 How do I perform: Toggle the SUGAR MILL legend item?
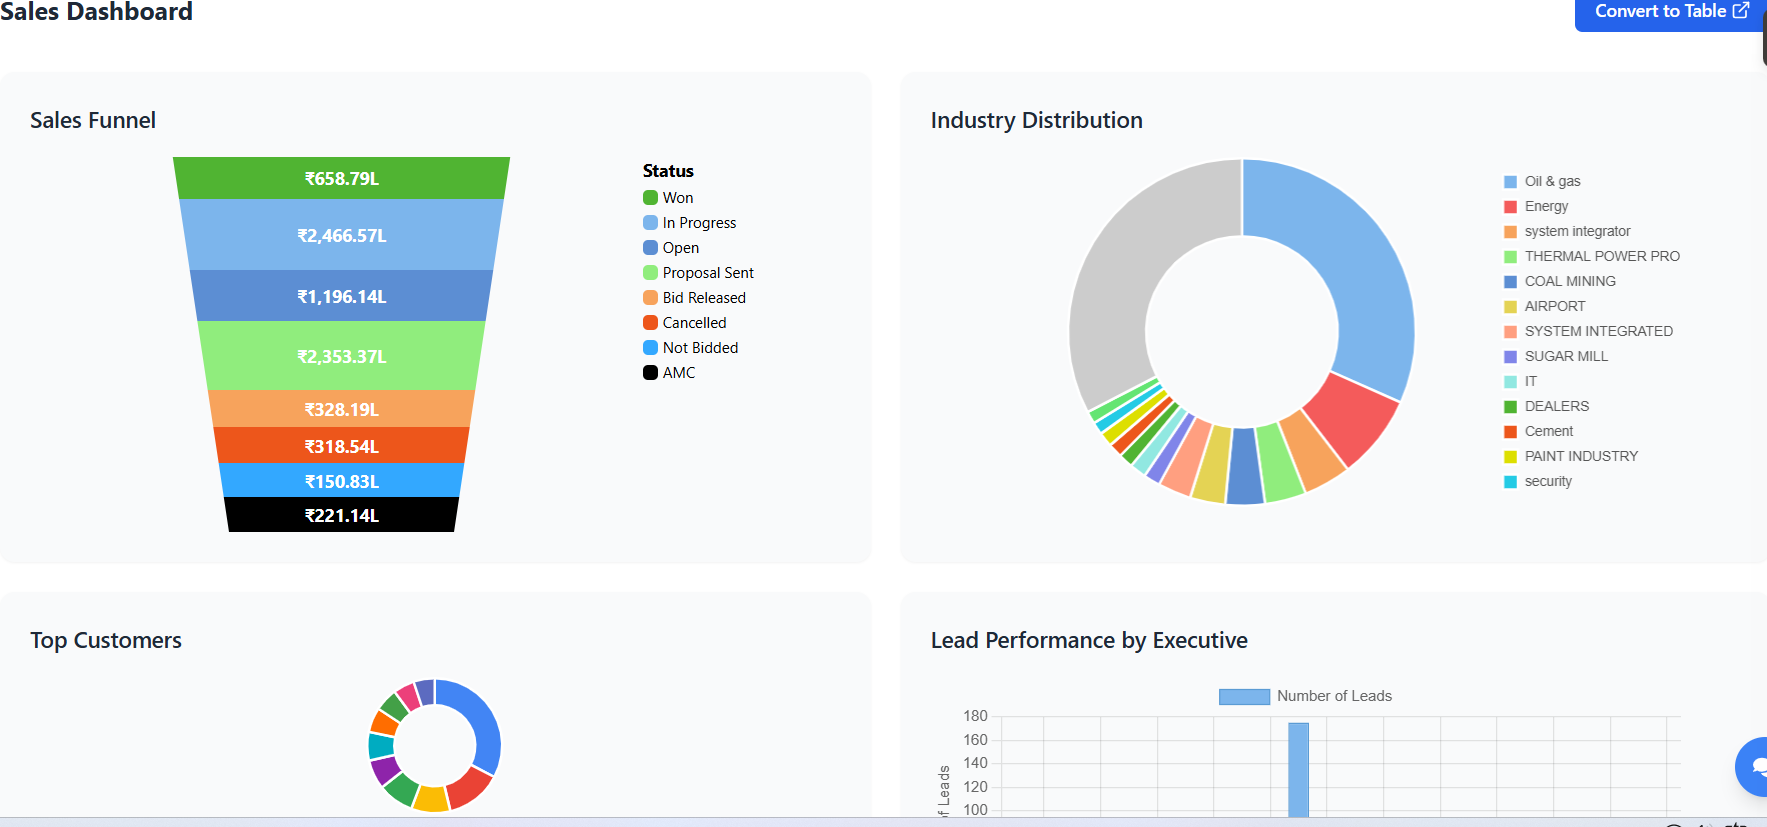coord(1556,356)
